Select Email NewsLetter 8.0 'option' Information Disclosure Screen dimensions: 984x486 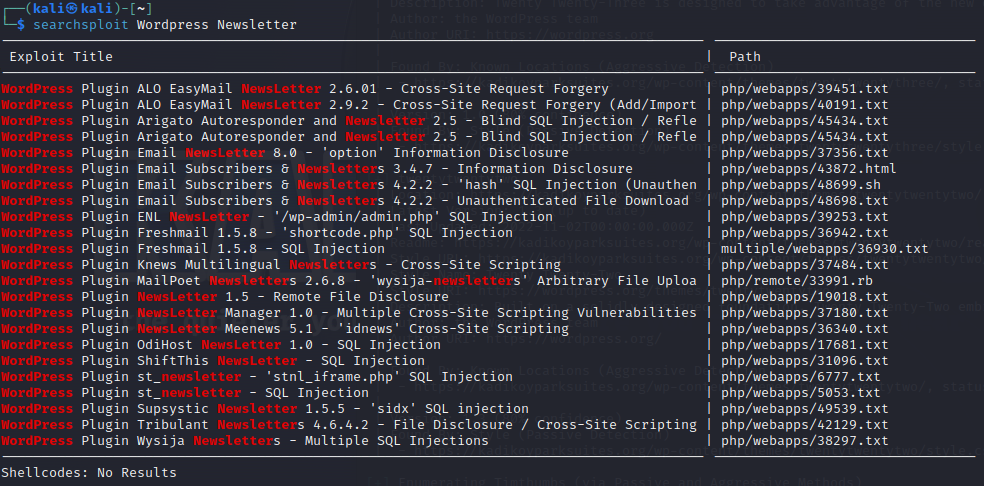pos(285,153)
